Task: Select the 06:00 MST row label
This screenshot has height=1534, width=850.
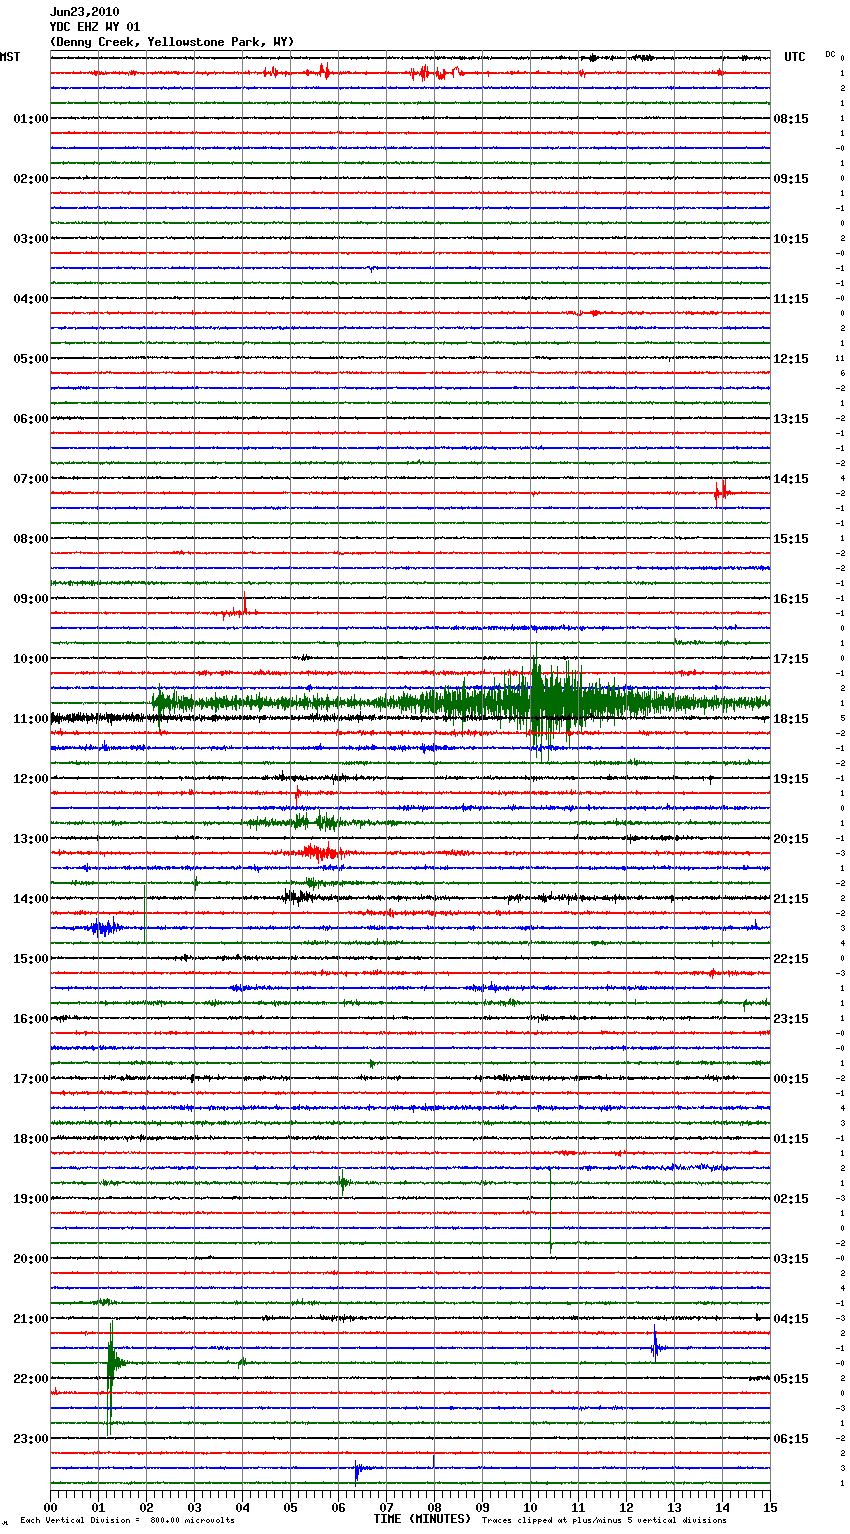Action: pos(31,419)
